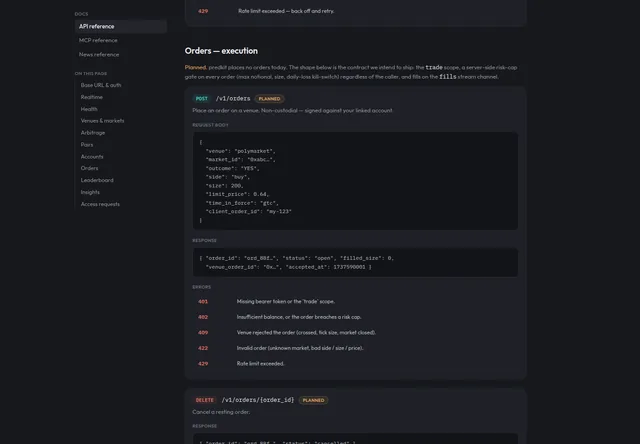Viewport: 640px width, 444px height.
Task: Click 'Place an order on a venue' description
Action: 293,111
